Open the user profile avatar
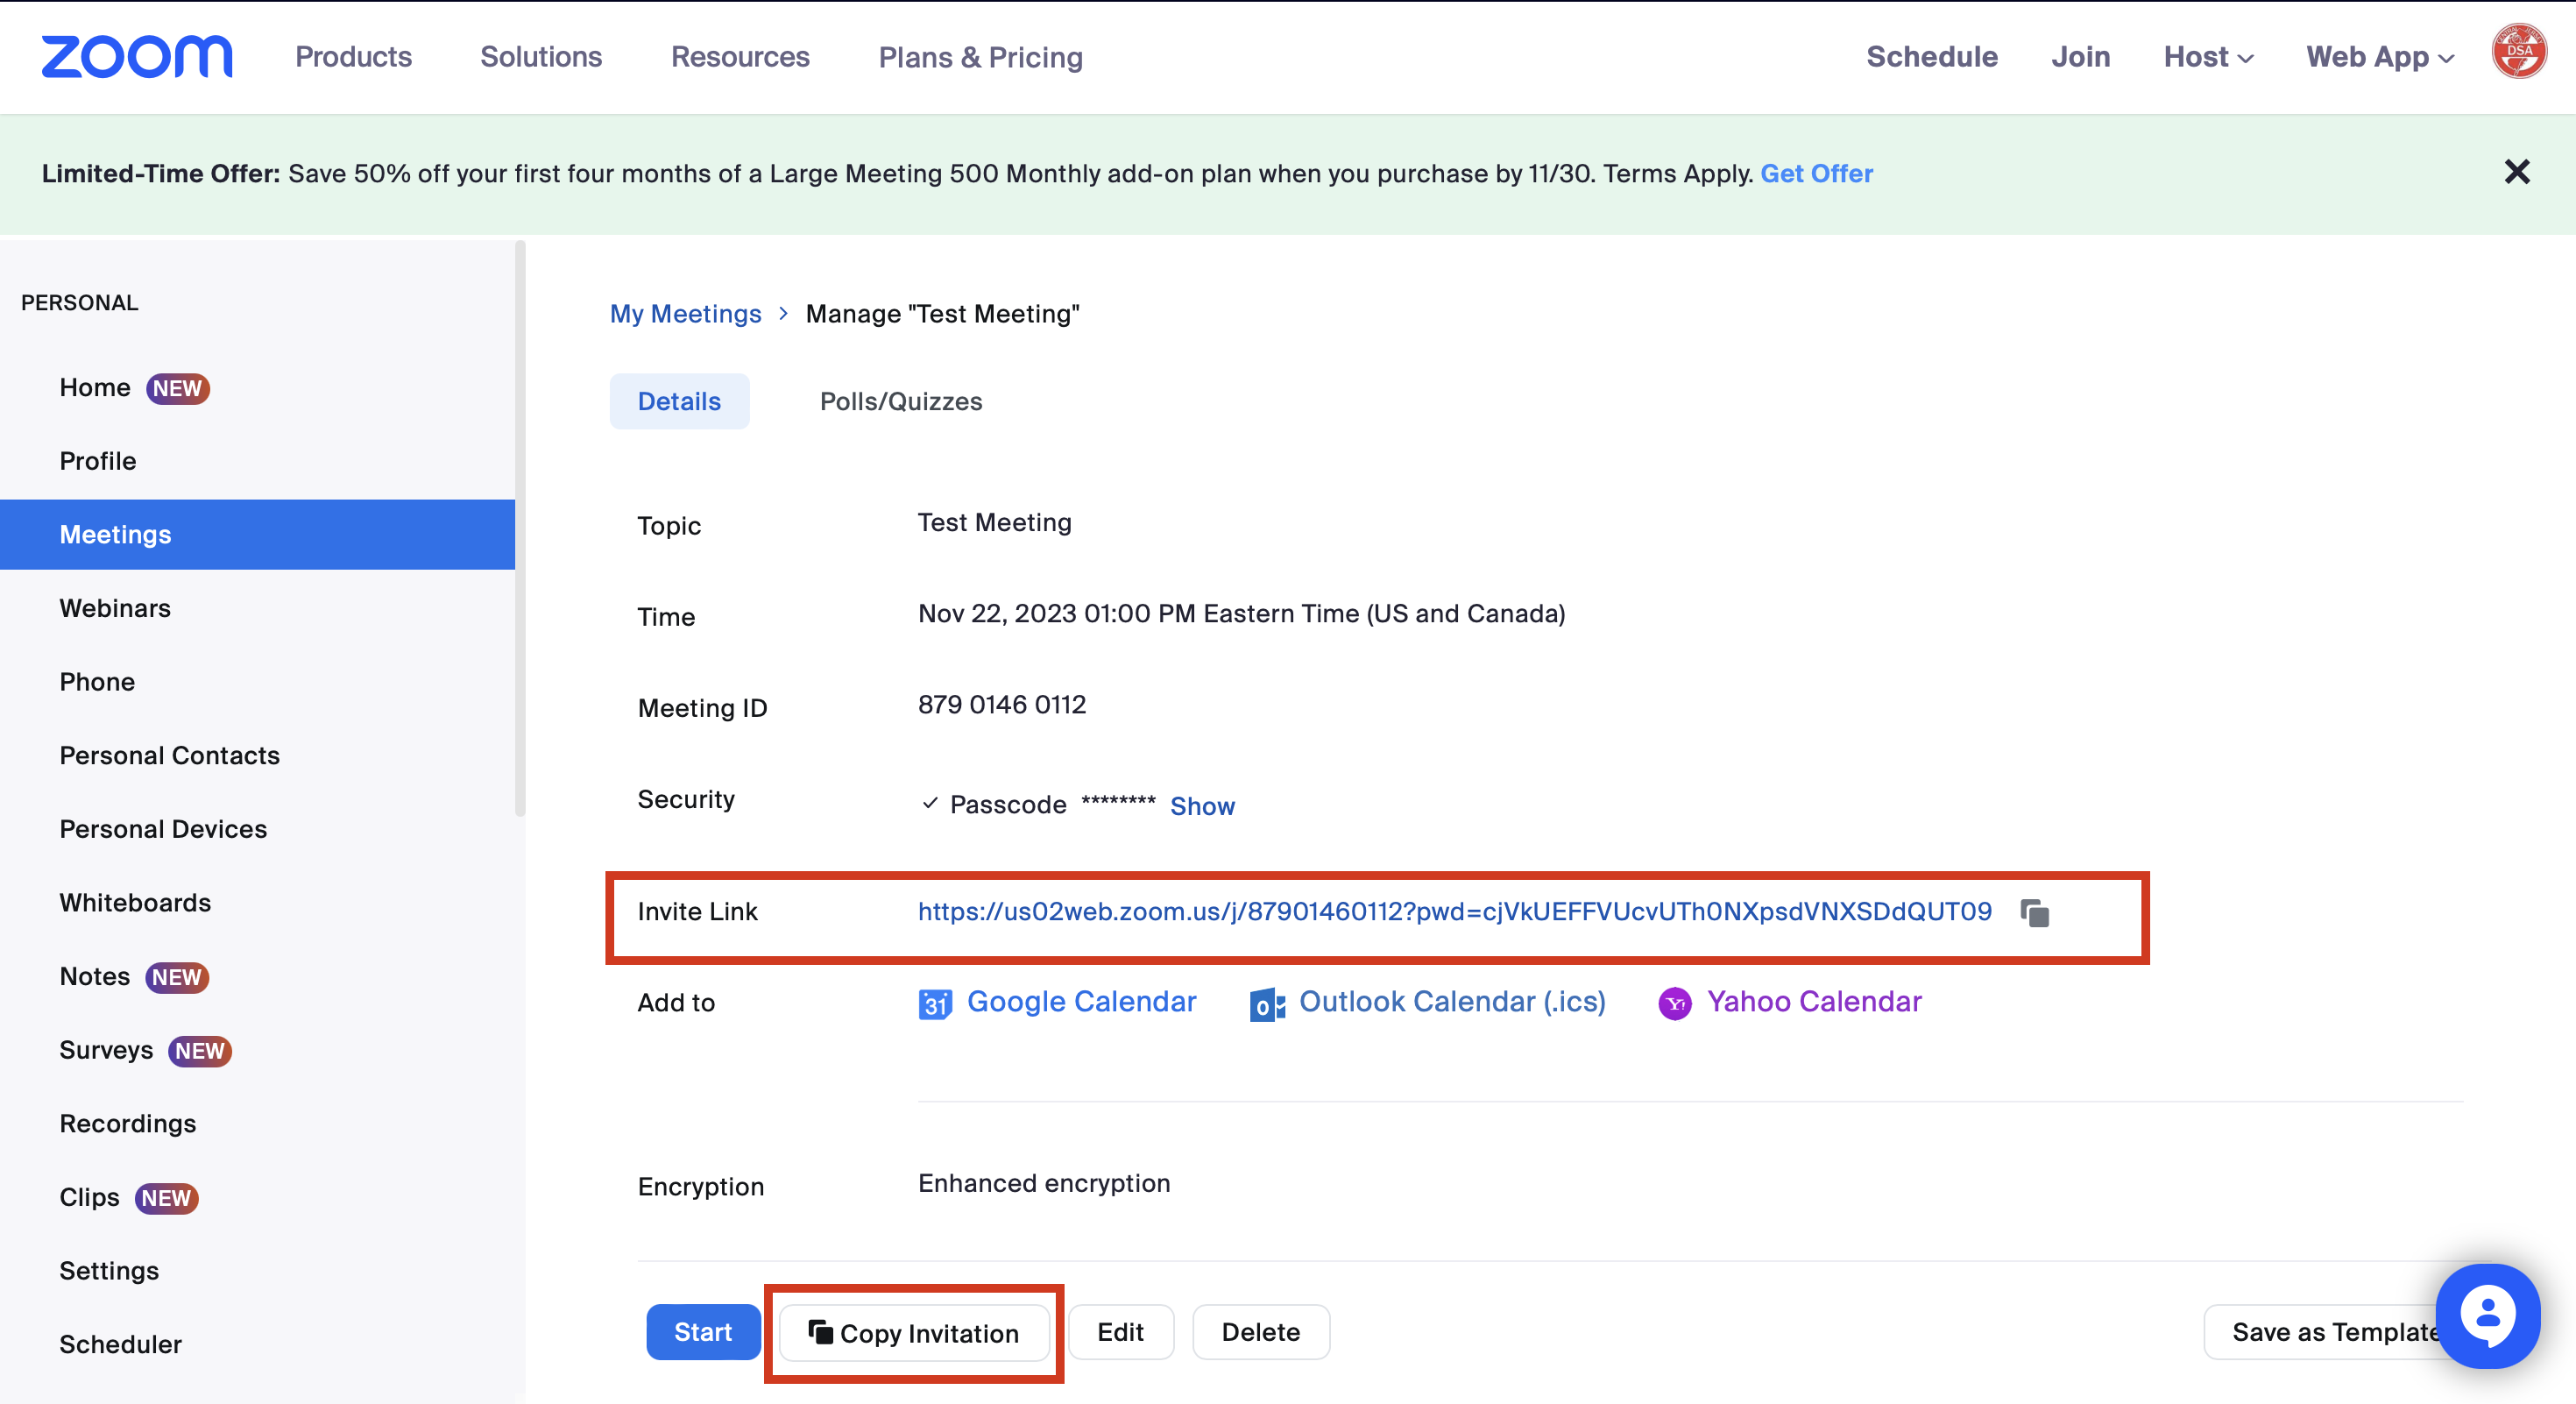Screen dimensions: 2576x1404 coord(2518,52)
